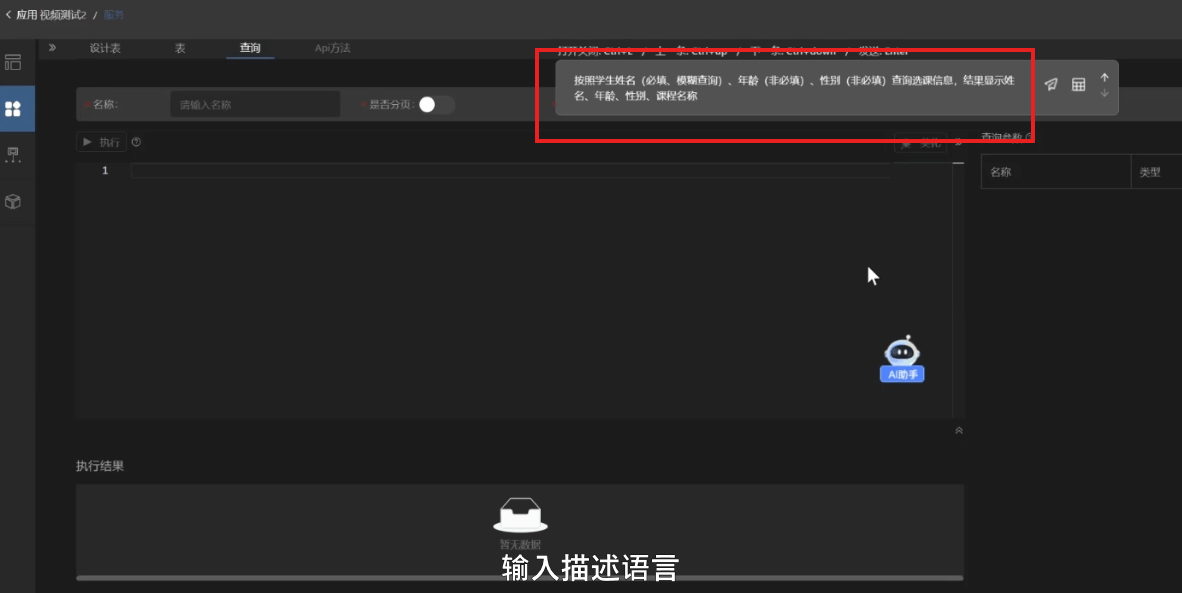Open the flow diagram icon in left sidebar

[14, 155]
